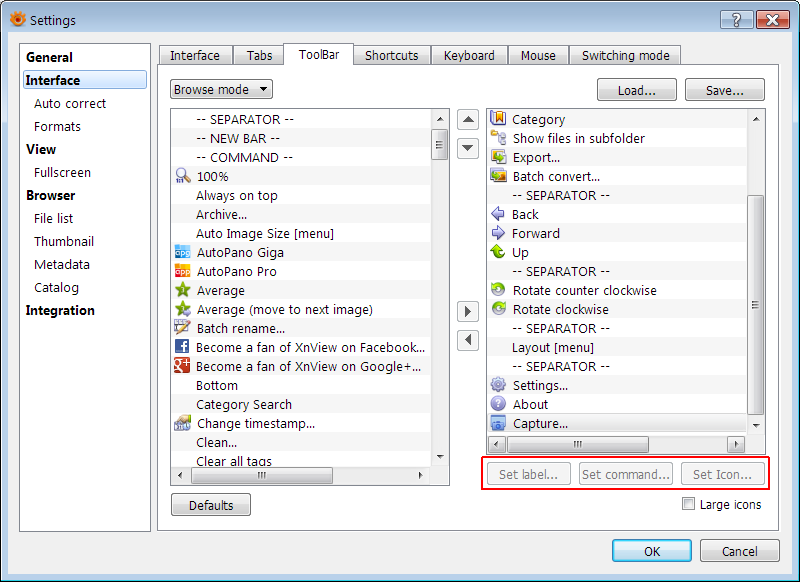Click the Save... button

coord(724,90)
